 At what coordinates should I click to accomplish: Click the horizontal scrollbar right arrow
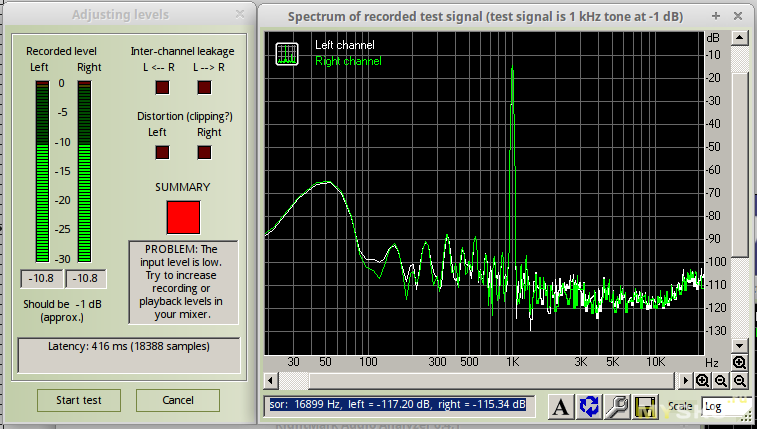click(x=685, y=381)
